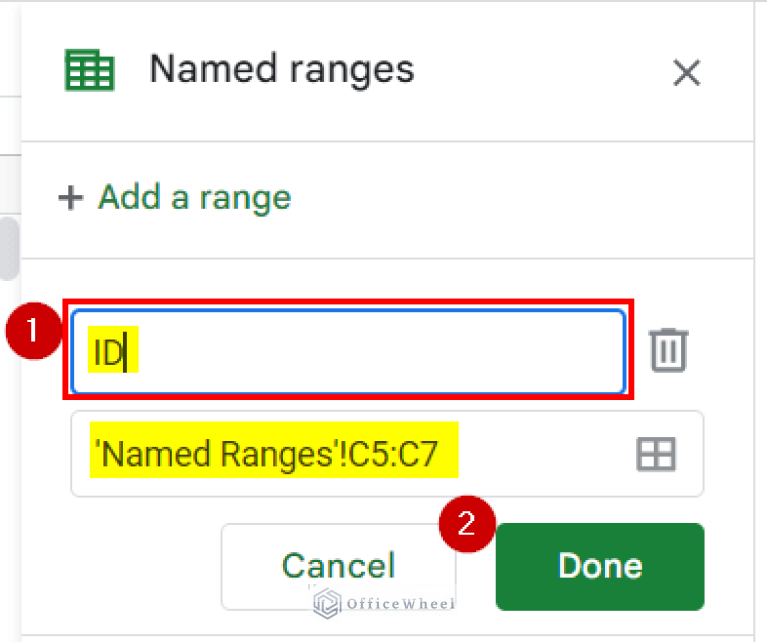Open the select data range grid icon
The width and height of the screenshot is (767, 642).
[x=656, y=455]
